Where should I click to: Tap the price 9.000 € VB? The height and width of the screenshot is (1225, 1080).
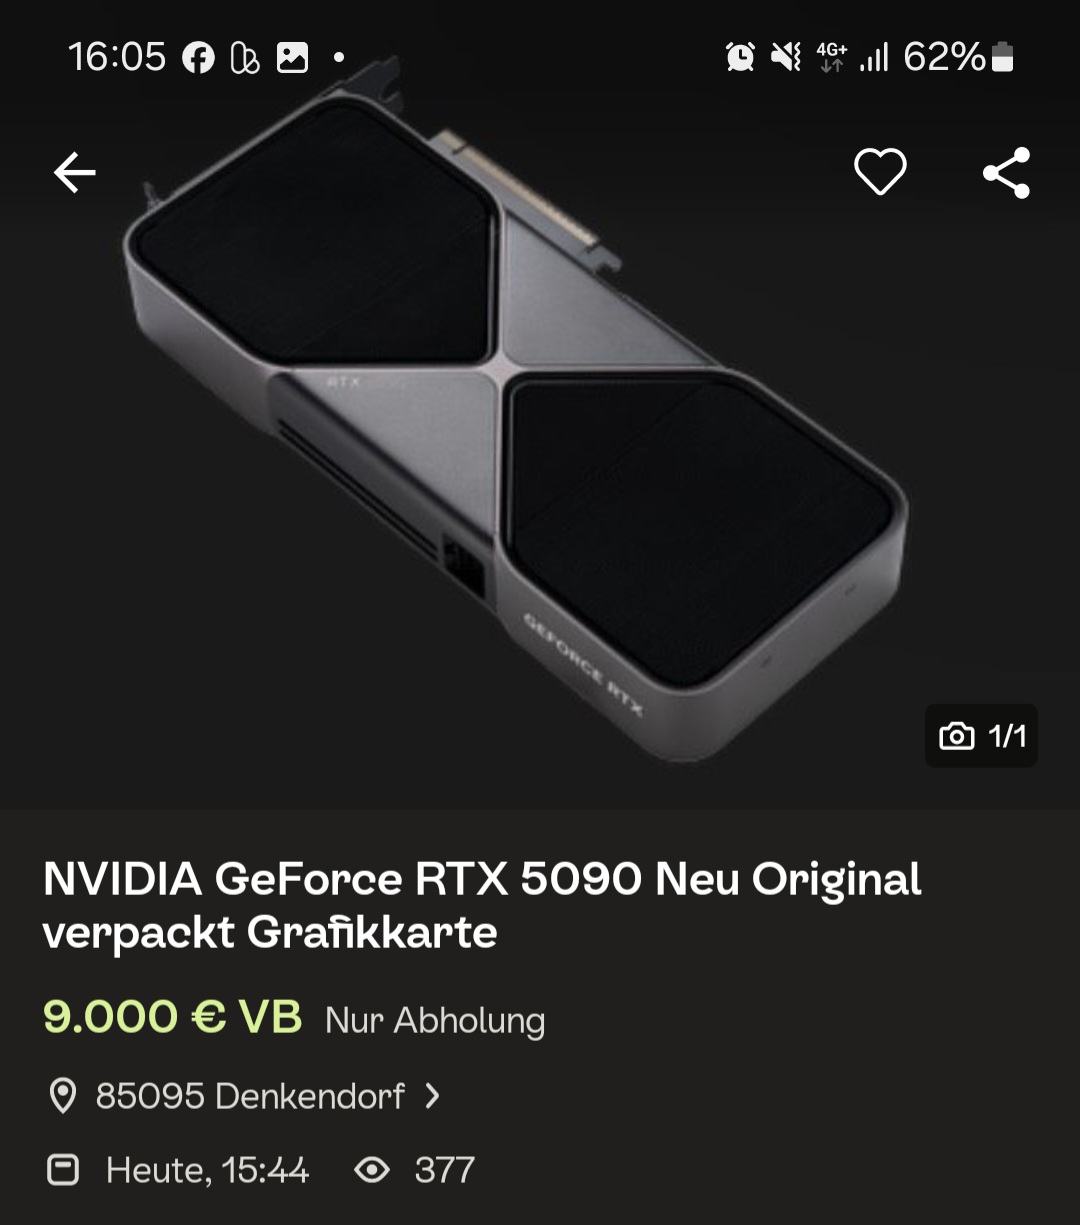[x=172, y=1018]
